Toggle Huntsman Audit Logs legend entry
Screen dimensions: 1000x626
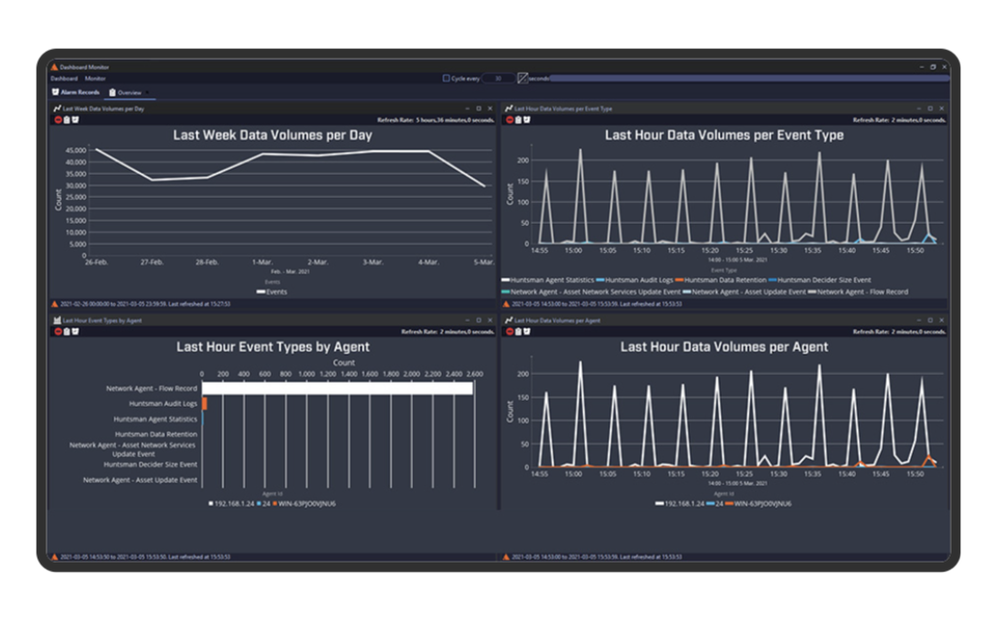(x=635, y=280)
